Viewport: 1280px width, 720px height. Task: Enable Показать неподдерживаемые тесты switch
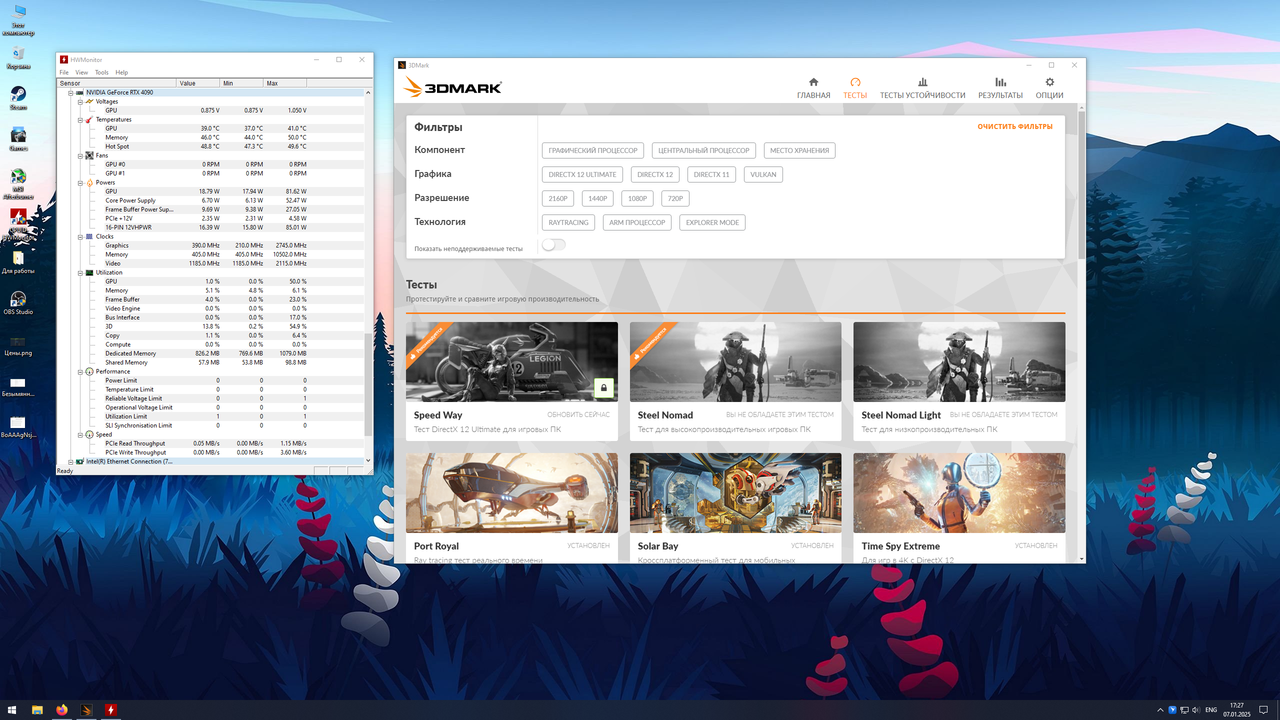[553, 245]
